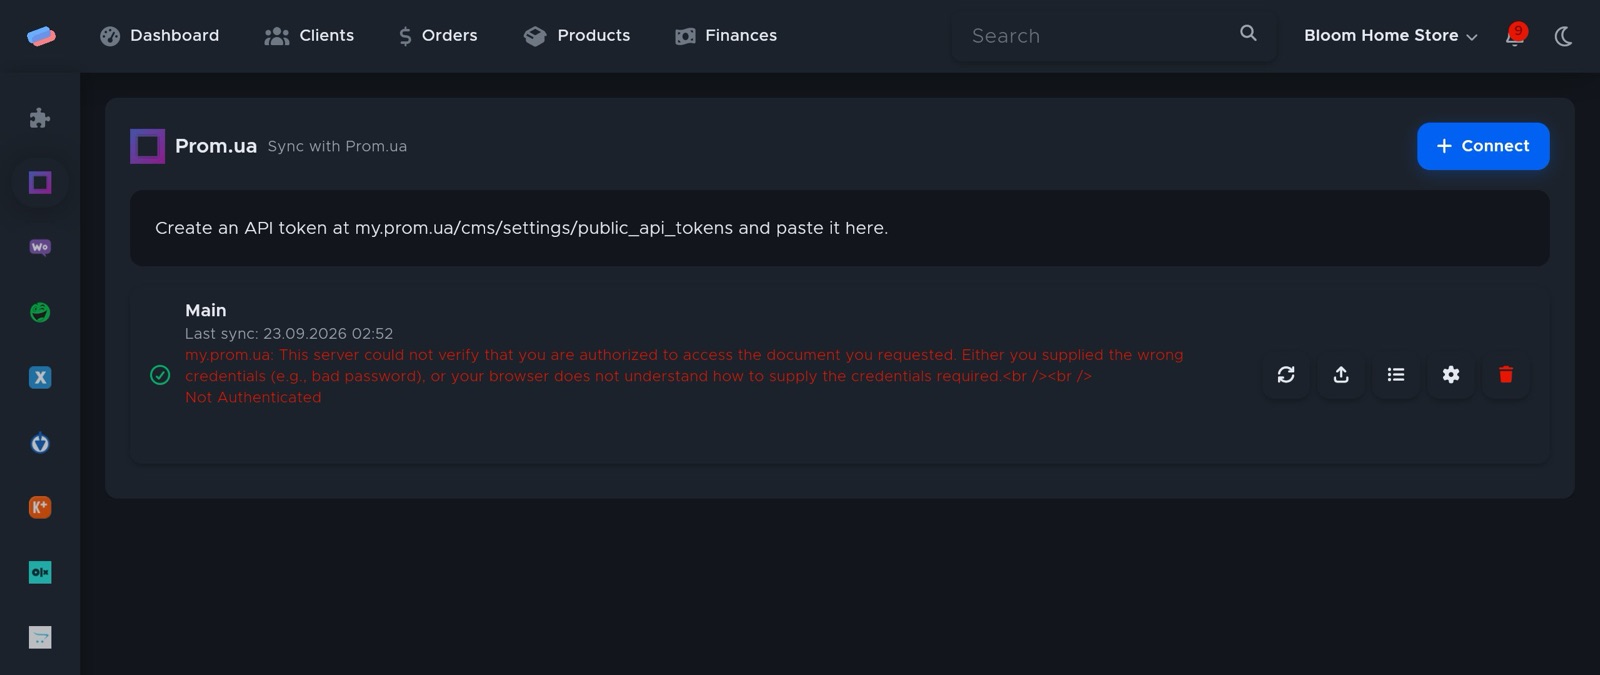The width and height of the screenshot is (1600, 675).
Task: Open the Dashboard menu
Action: (x=159, y=36)
